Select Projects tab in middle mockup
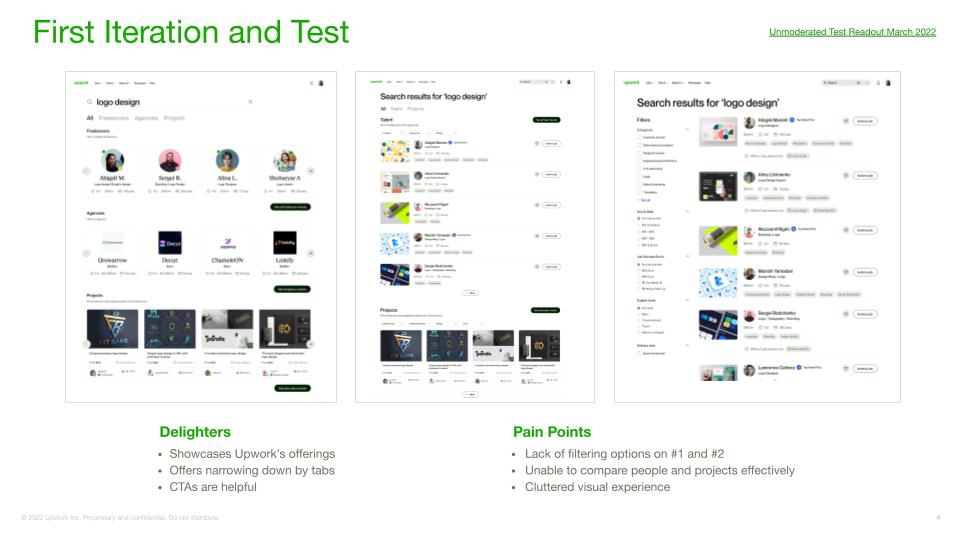 [415, 108]
